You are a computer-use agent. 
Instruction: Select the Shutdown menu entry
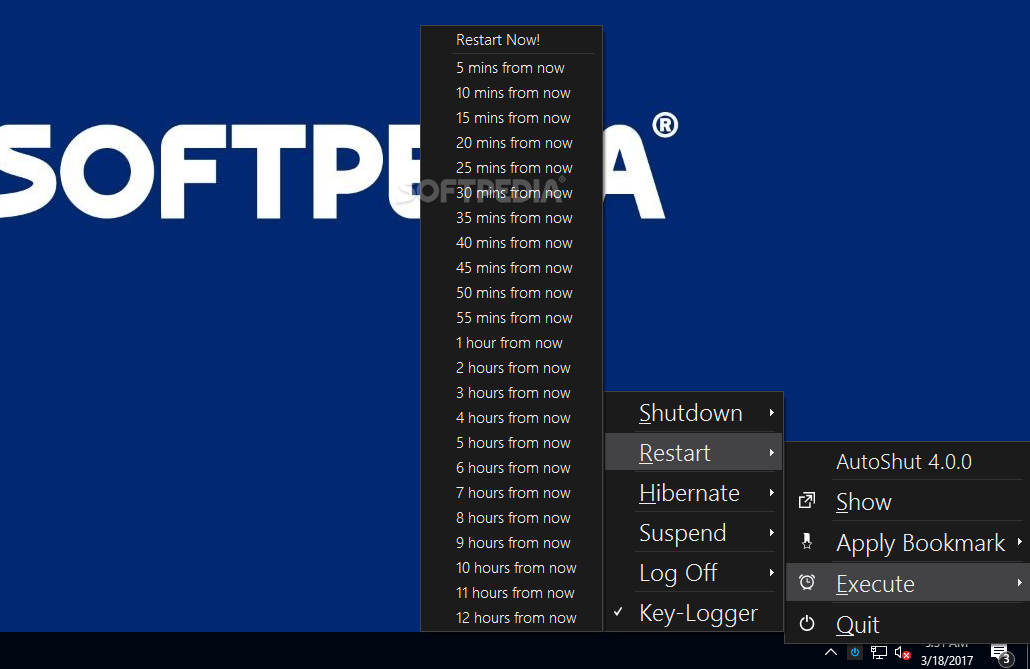[x=694, y=413]
